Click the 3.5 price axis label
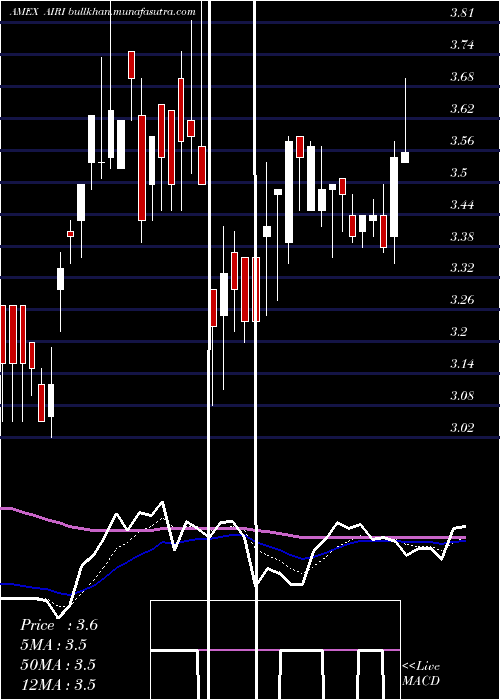 (x=458, y=173)
